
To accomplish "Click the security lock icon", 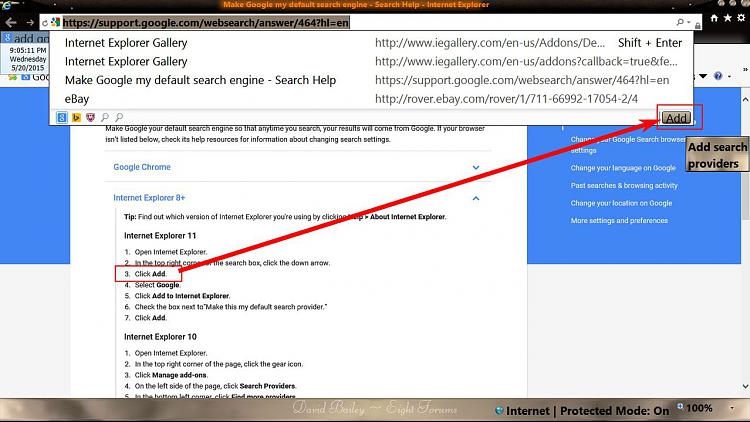I will pyautogui.click(x=698, y=25).
